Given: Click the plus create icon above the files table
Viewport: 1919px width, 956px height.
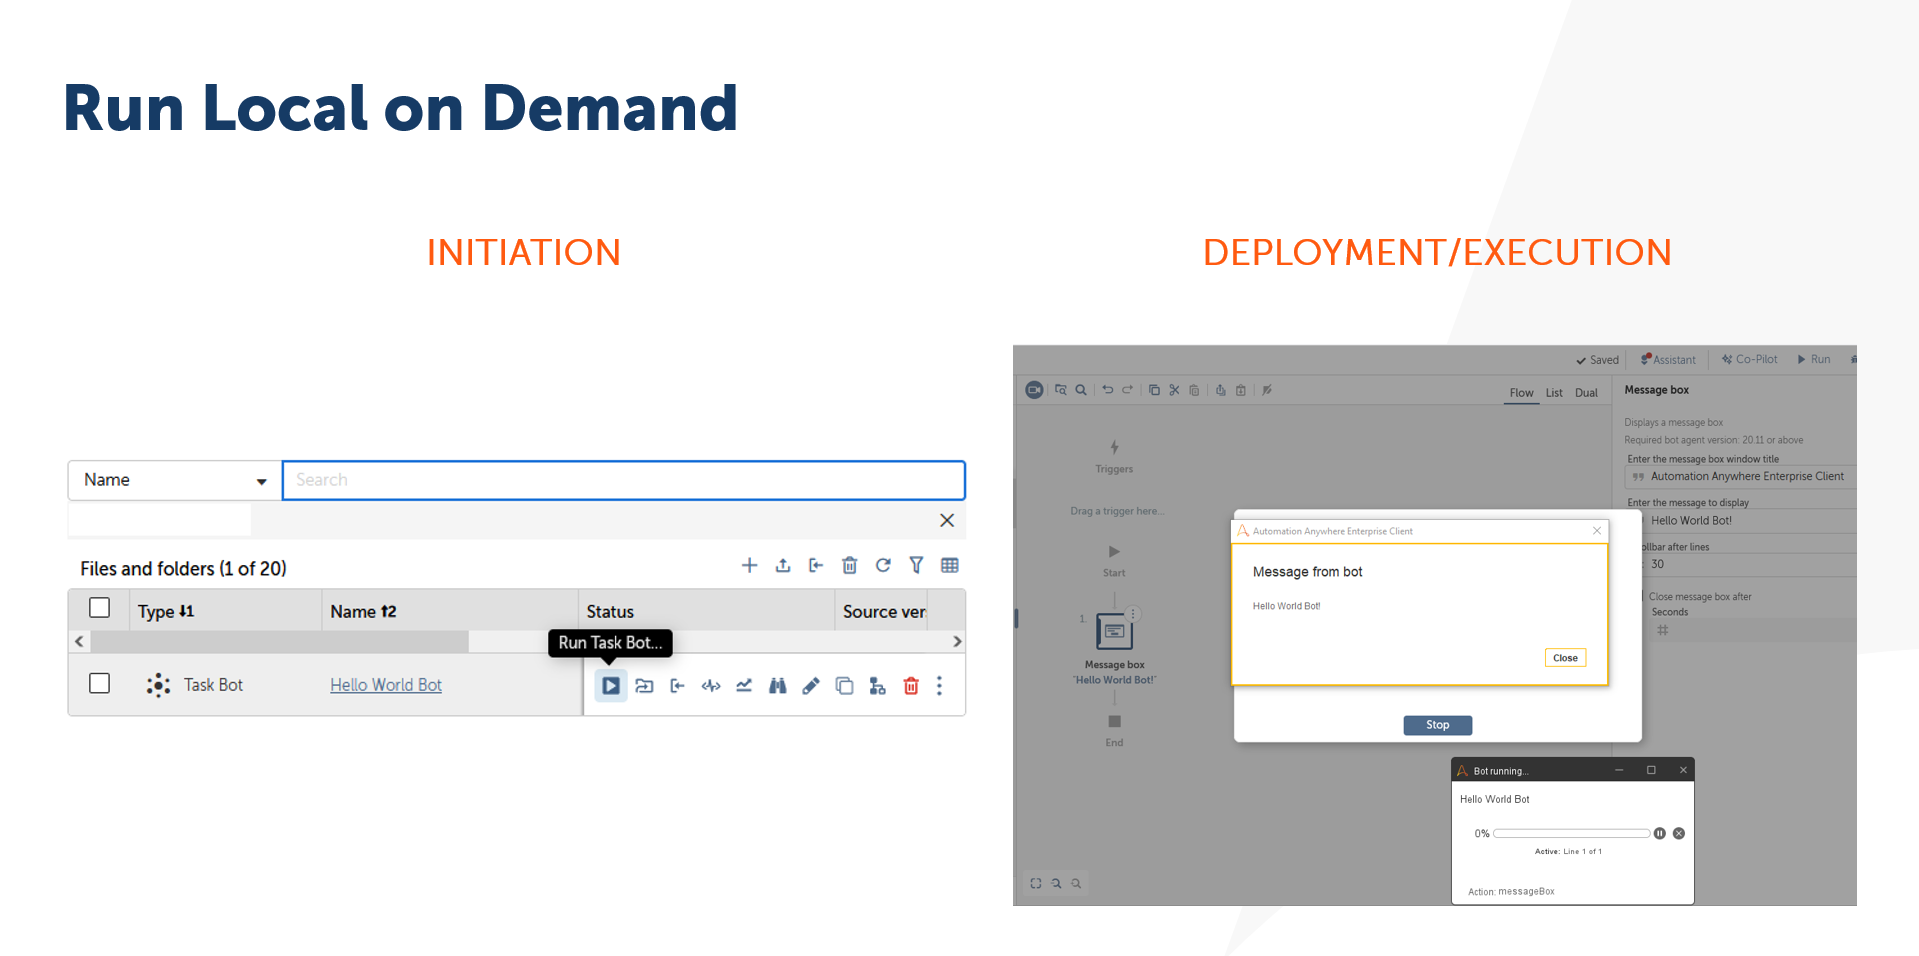Looking at the screenshot, I should (749, 566).
